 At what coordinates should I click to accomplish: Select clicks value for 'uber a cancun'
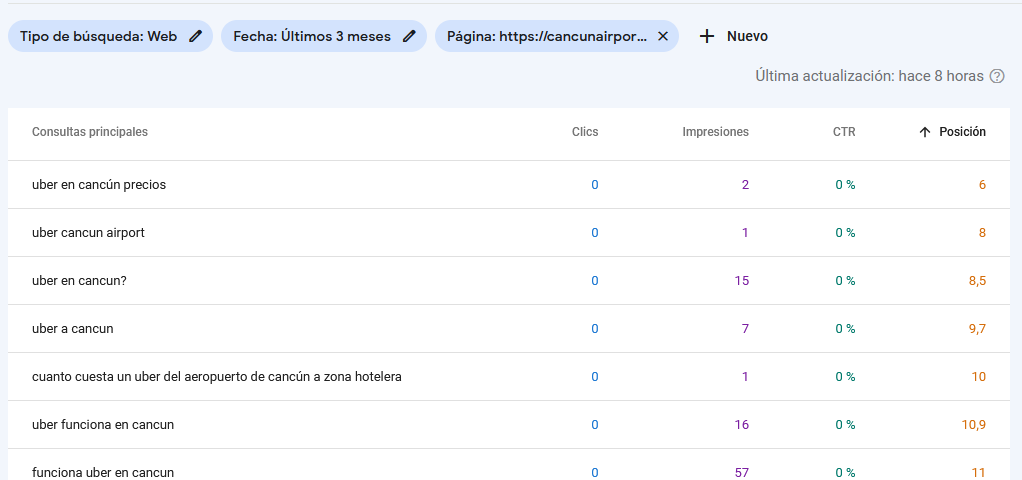tap(594, 329)
